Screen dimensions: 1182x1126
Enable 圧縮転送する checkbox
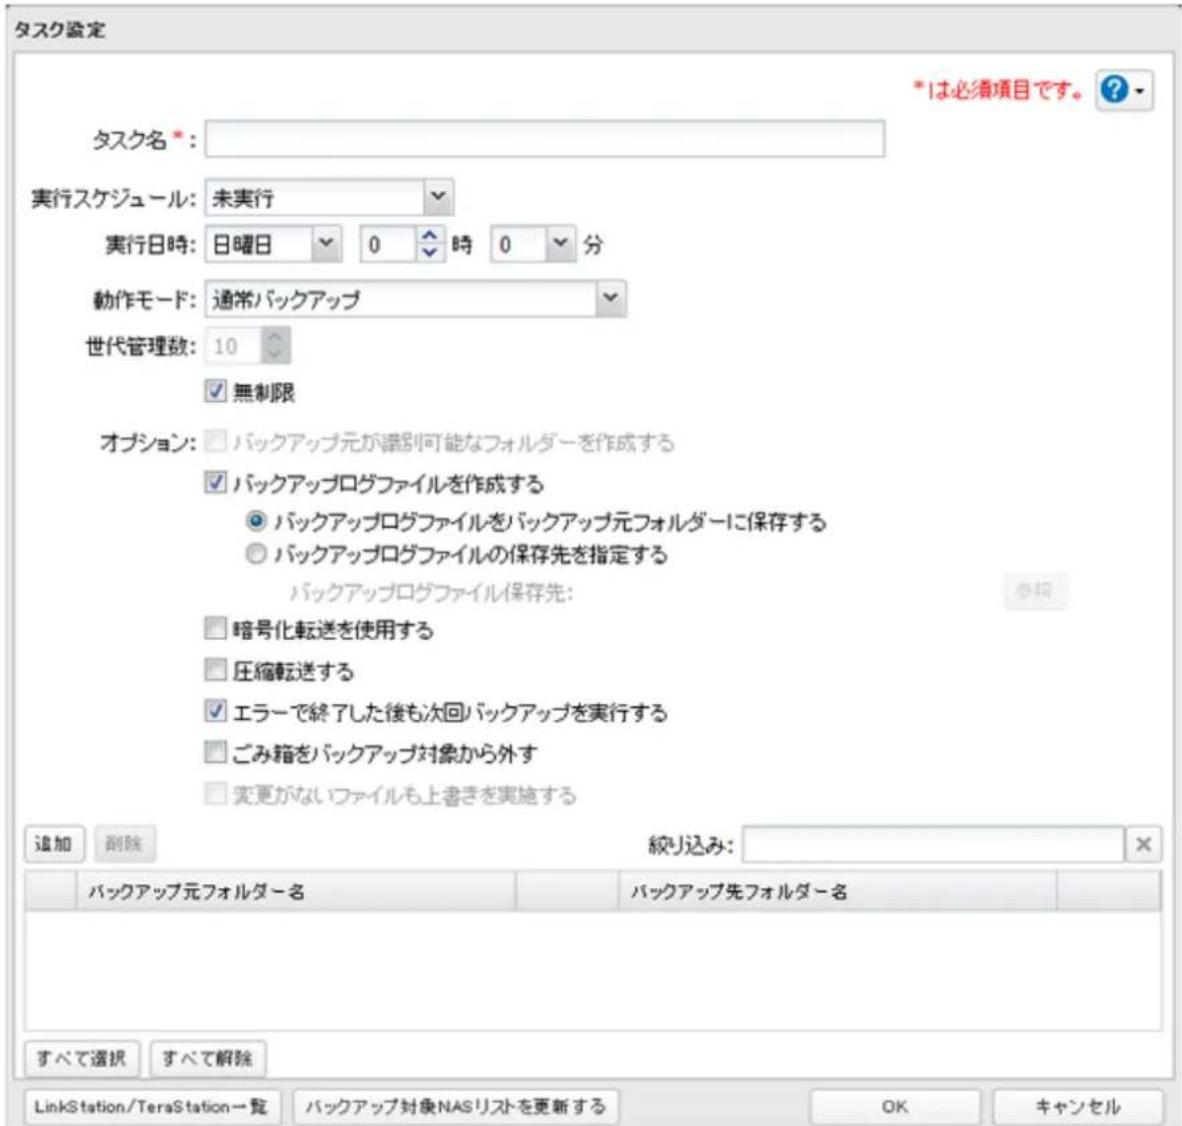click(x=215, y=670)
